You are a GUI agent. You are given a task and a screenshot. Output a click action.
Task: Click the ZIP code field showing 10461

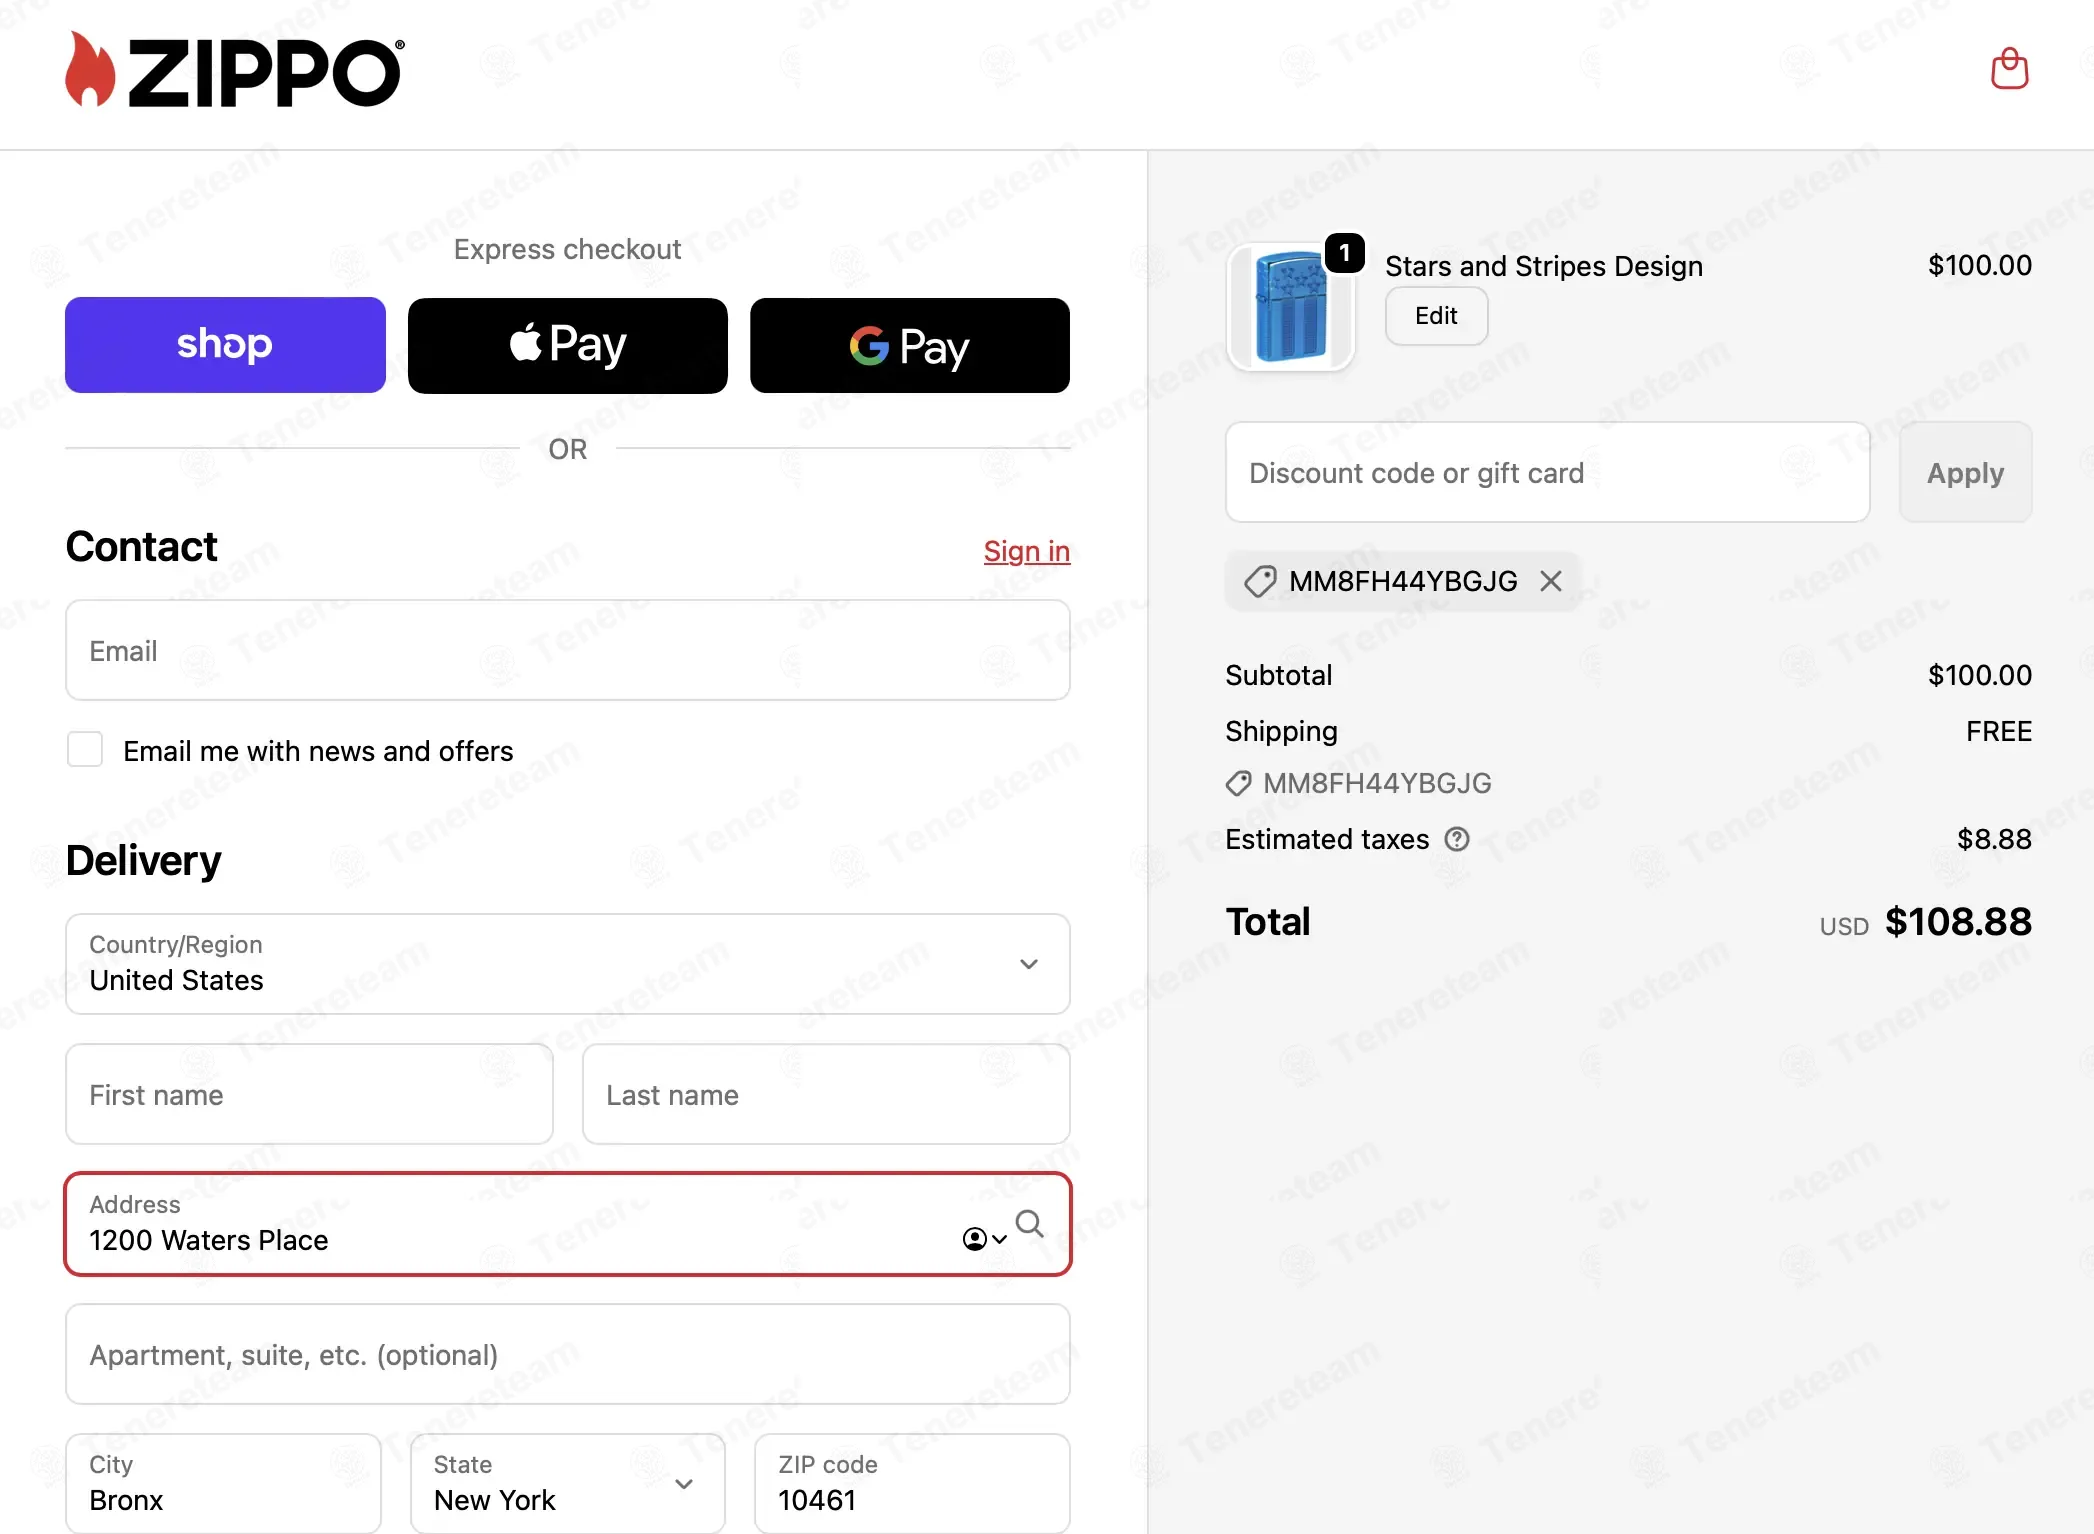click(912, 1483)
